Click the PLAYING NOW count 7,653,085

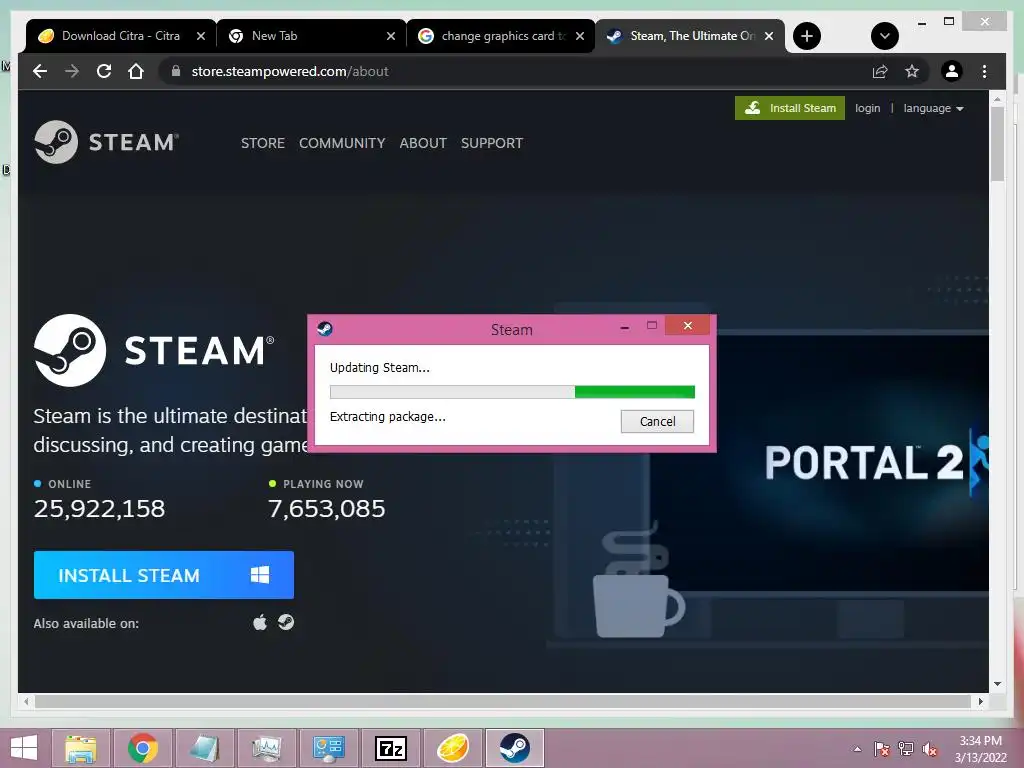point(327,508)
